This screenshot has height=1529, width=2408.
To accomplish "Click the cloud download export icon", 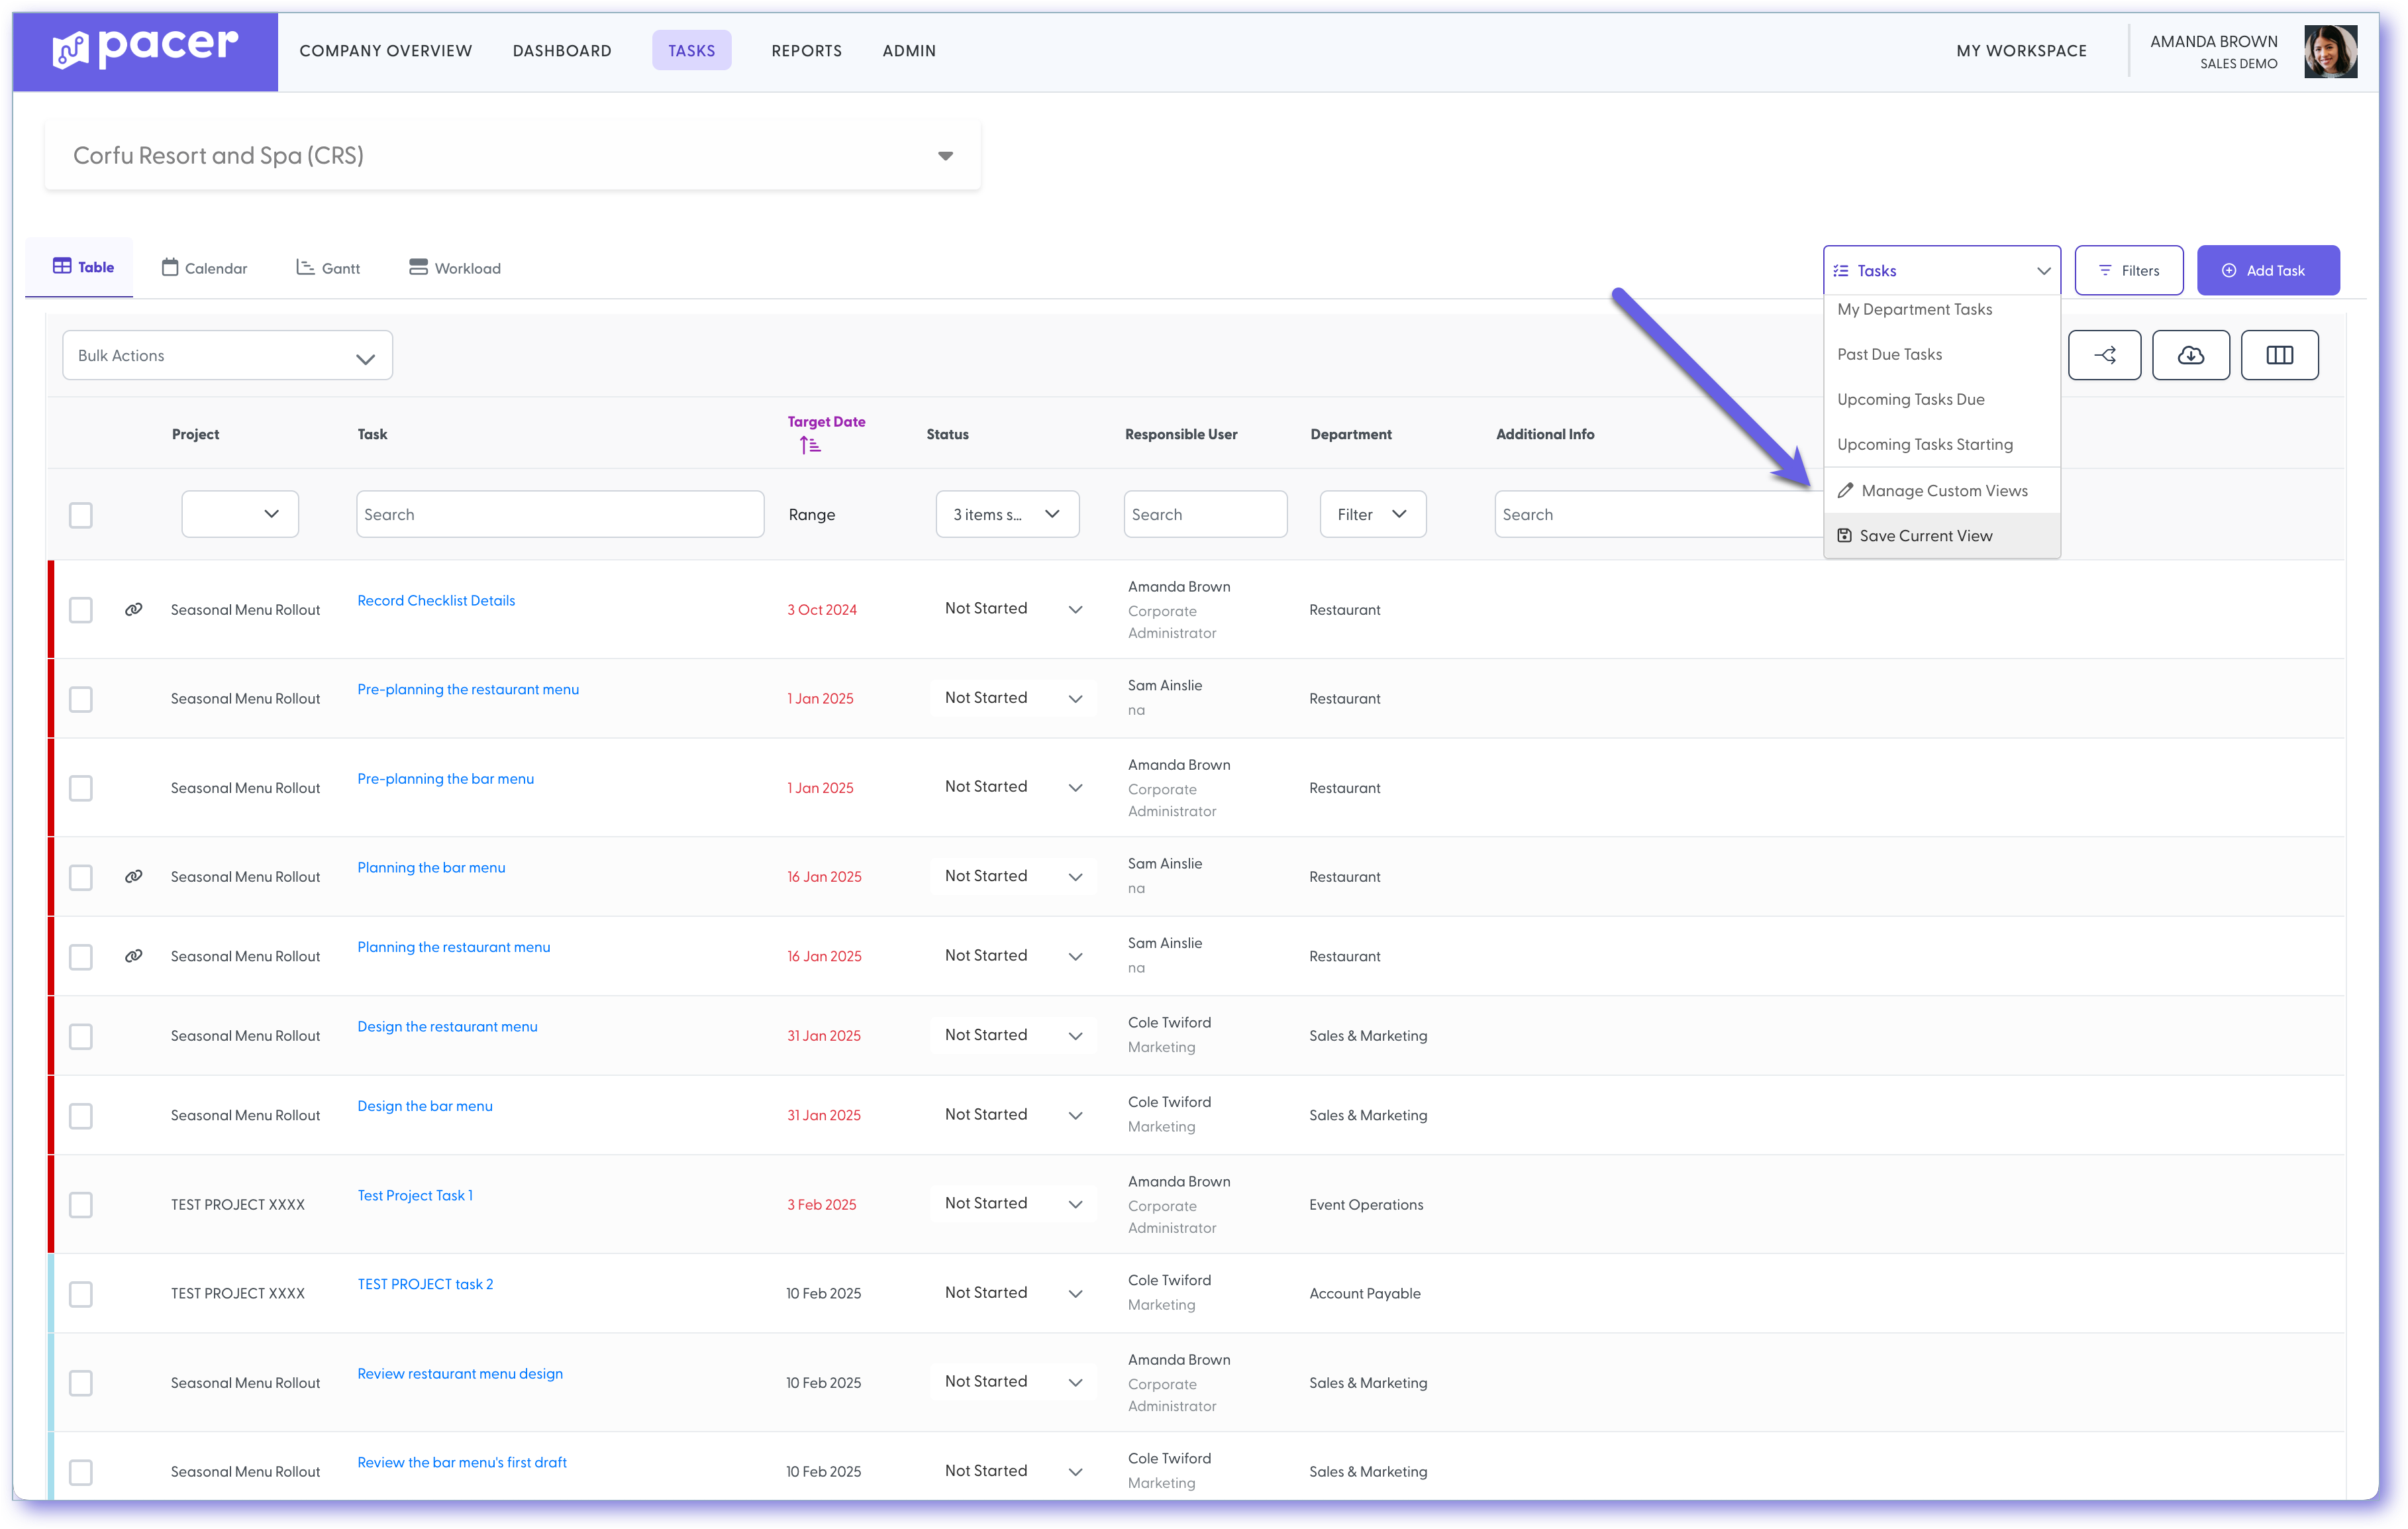I will (x=2190, y=355).
